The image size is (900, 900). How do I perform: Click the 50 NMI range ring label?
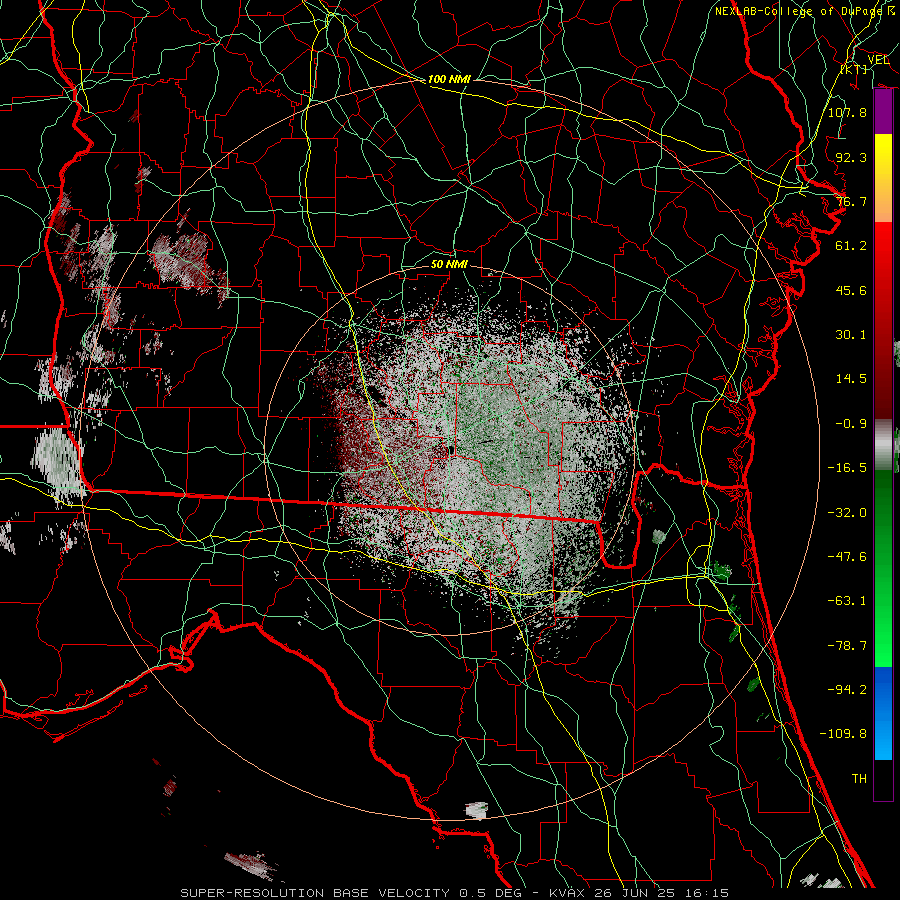[449, 264]
